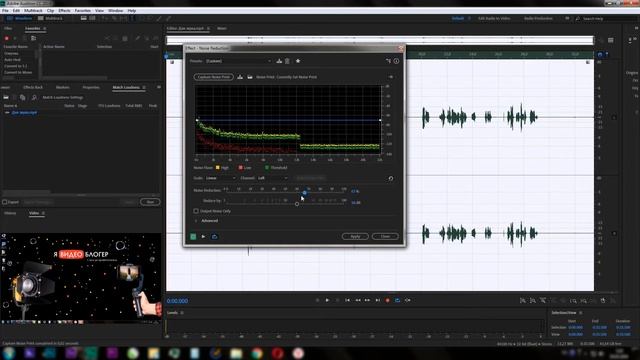The image size is (640, 360).
Task: Reset the noise reduction graph curve
Action: tap(391, 178)
